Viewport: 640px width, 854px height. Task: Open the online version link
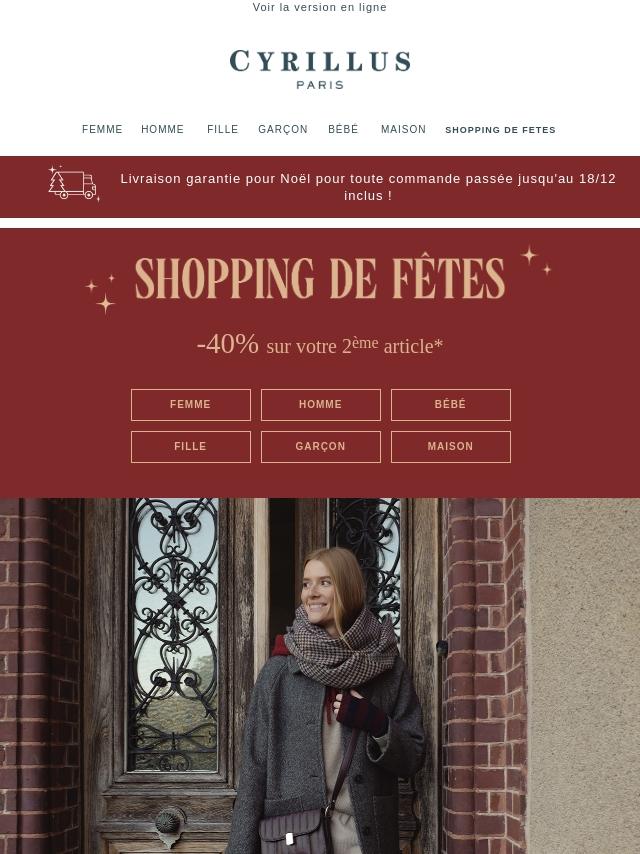click(320, 7)
